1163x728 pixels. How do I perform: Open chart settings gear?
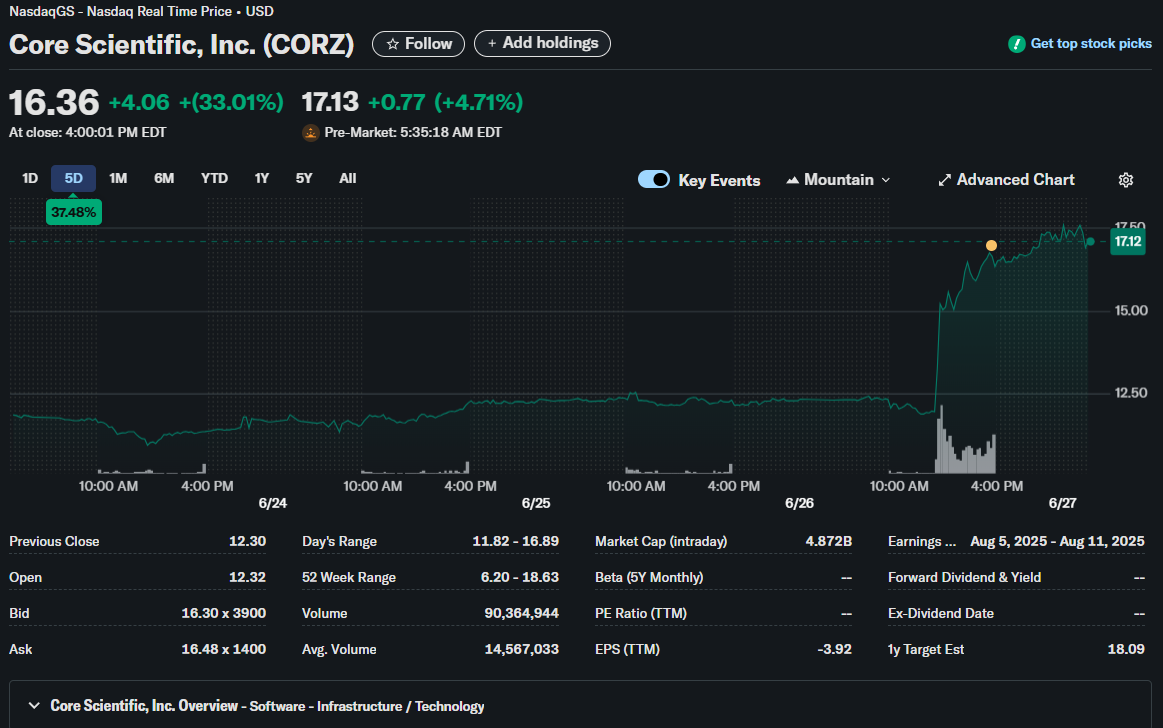[1126, 180]
